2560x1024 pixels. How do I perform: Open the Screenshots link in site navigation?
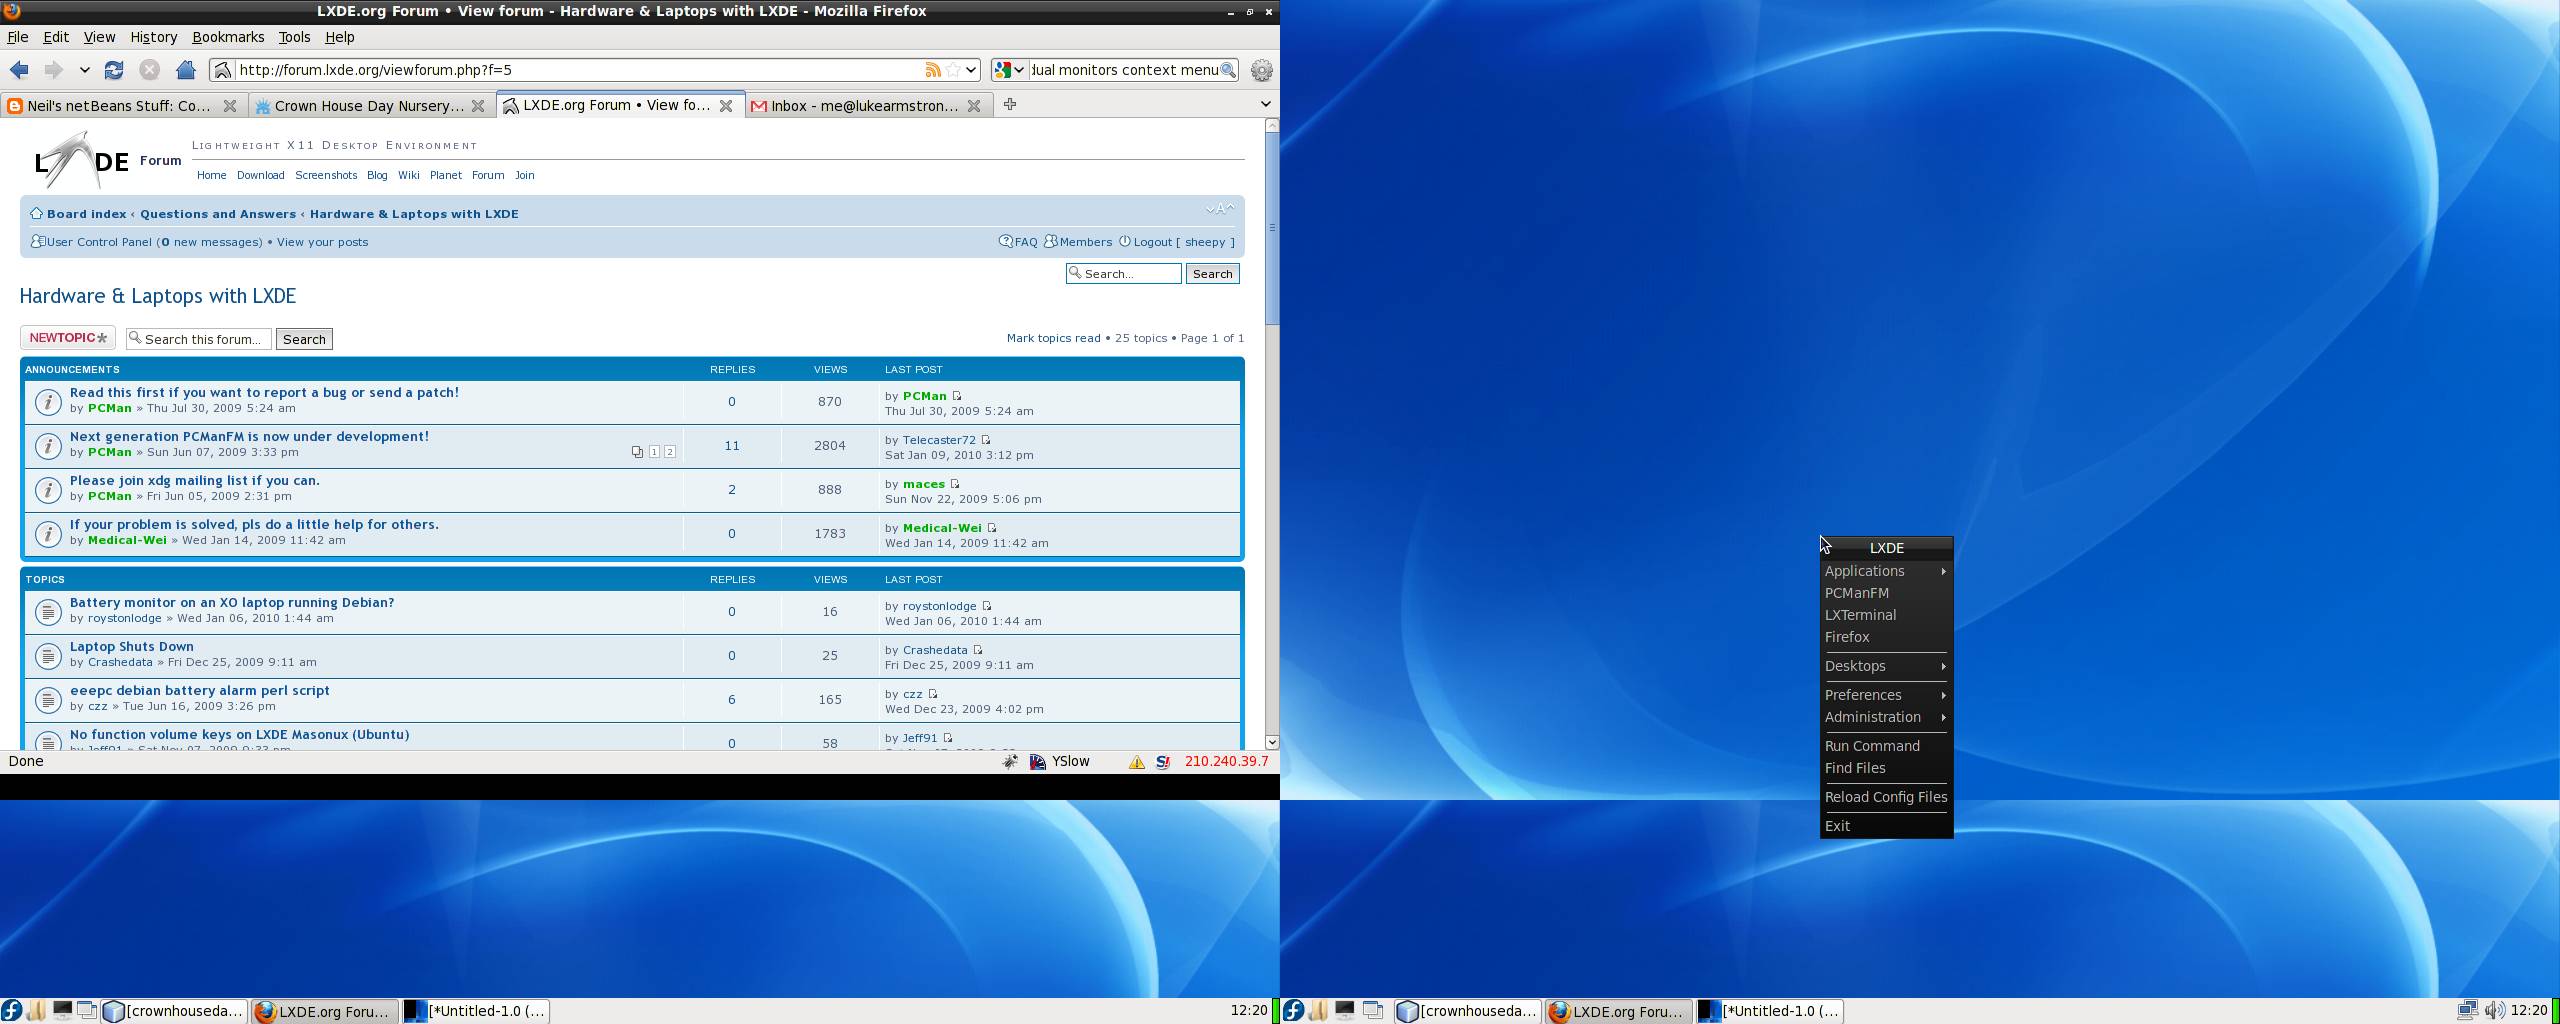tap(326, 175)
